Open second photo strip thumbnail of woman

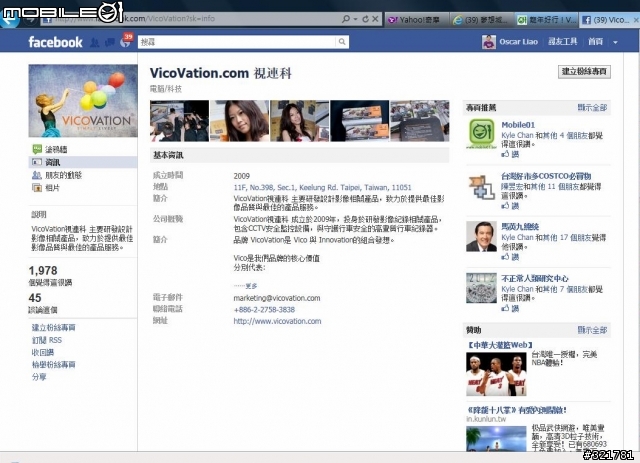click(x=240, y=121)
